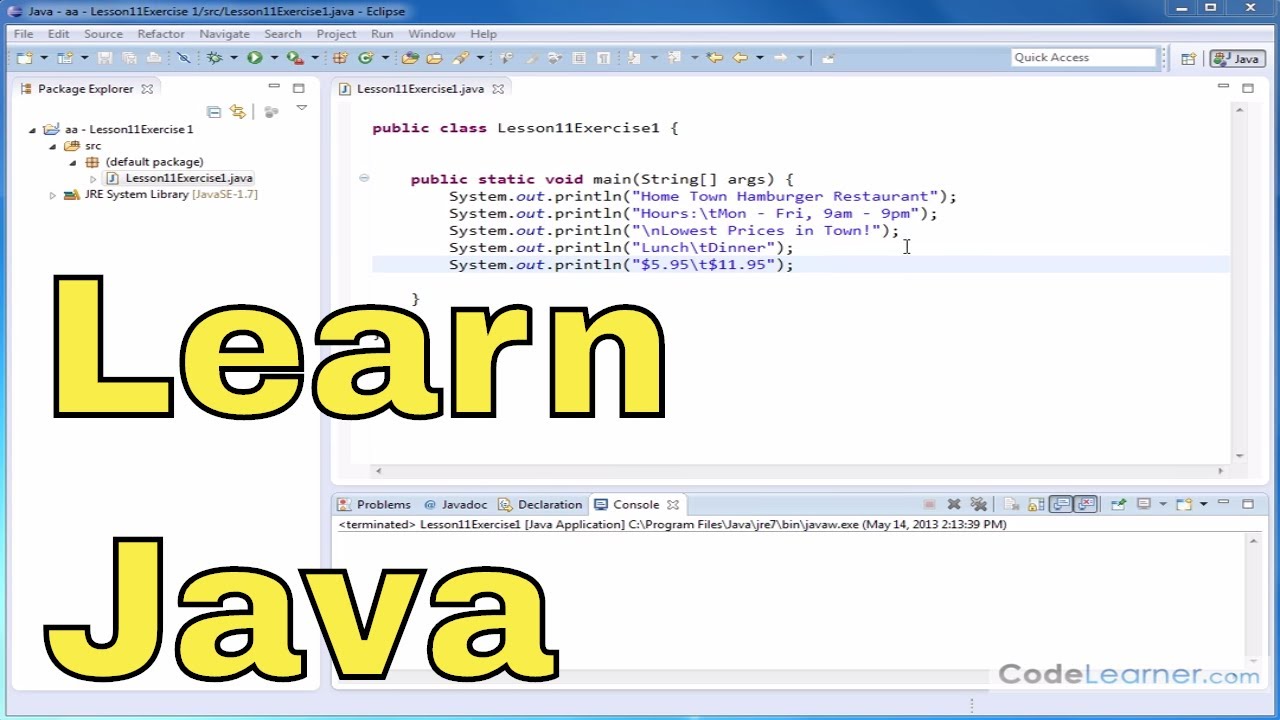The width and height of the screenshot is (1280, 720).
Task: Collapse the (default package) node
Action: 73,162
